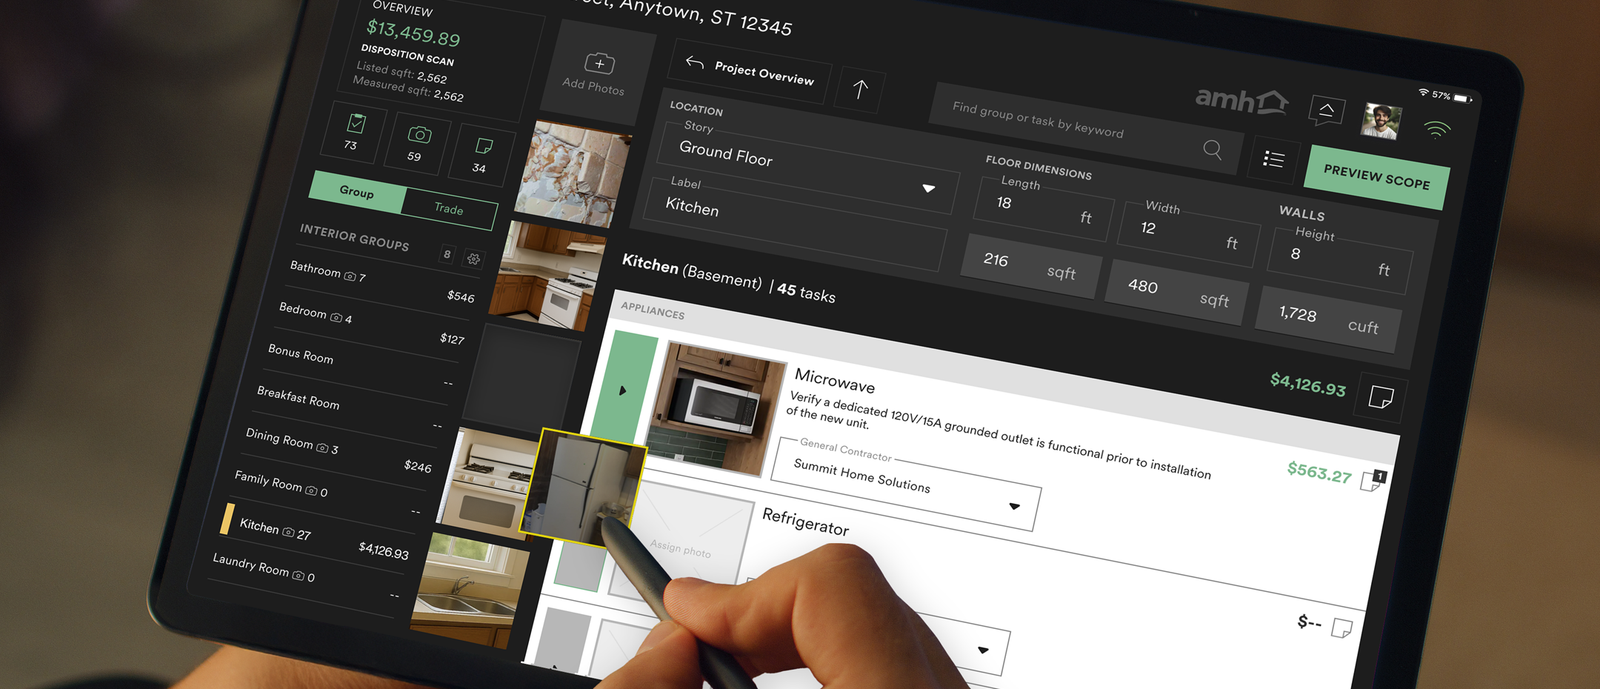Click the PREVIEW SCOPE button
Image resolution: width=1600 pixels, height=689 pixels.
point(1377,176)
